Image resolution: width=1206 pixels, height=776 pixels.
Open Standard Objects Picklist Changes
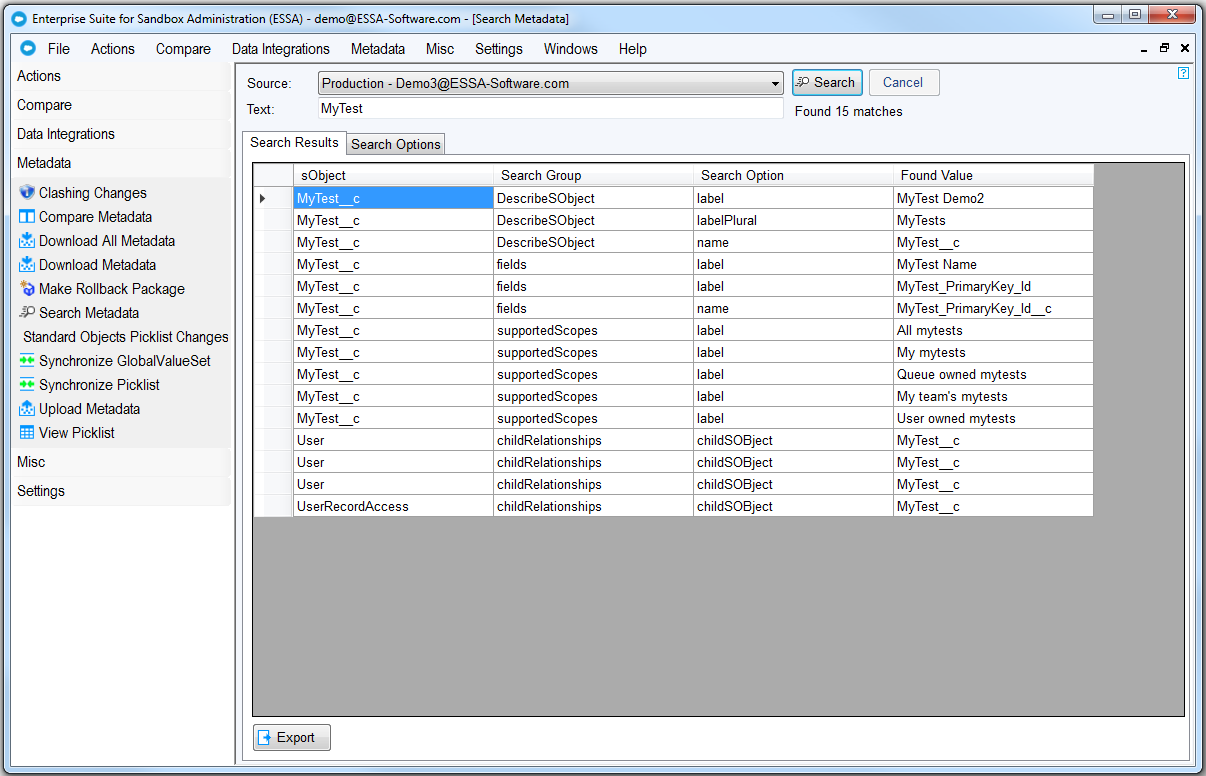tap(126, 337)
